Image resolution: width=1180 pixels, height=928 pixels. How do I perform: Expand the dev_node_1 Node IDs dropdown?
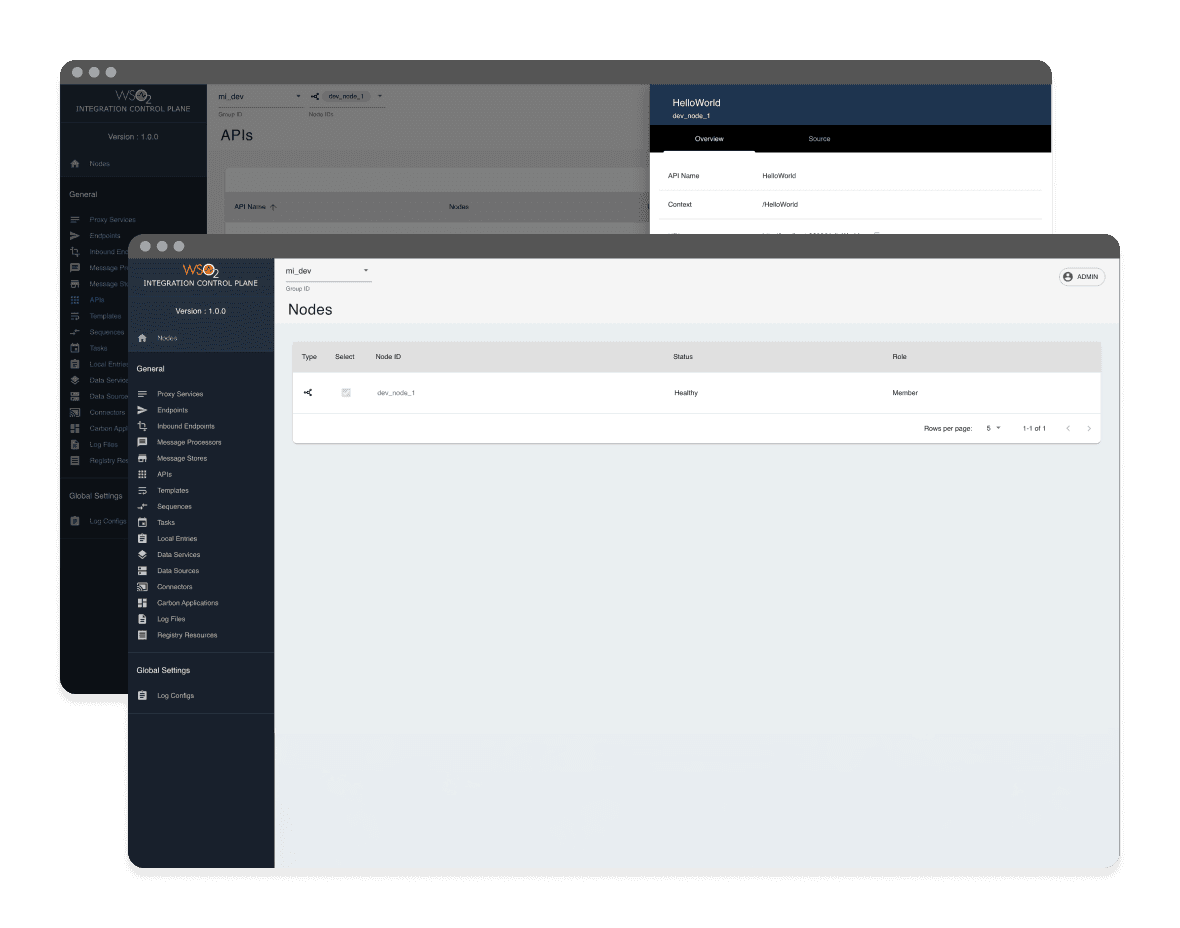[380, 96]
